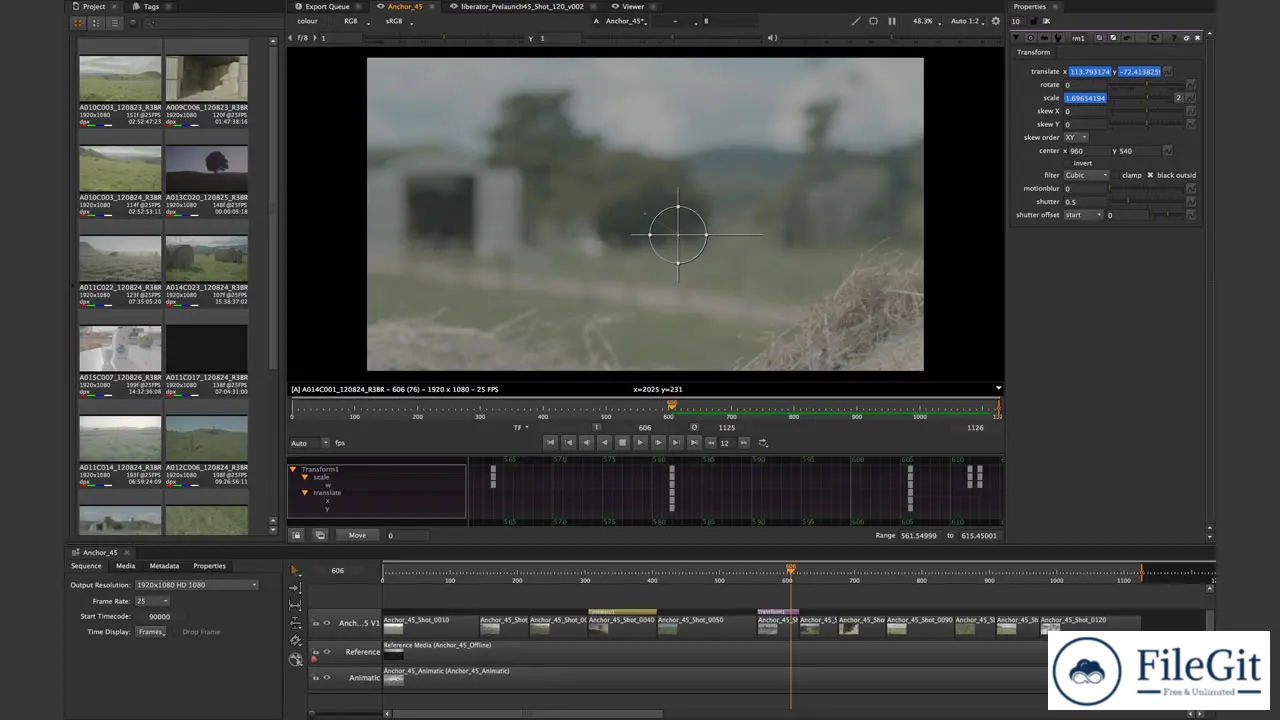Stop playback

click(x=622, y=442)
